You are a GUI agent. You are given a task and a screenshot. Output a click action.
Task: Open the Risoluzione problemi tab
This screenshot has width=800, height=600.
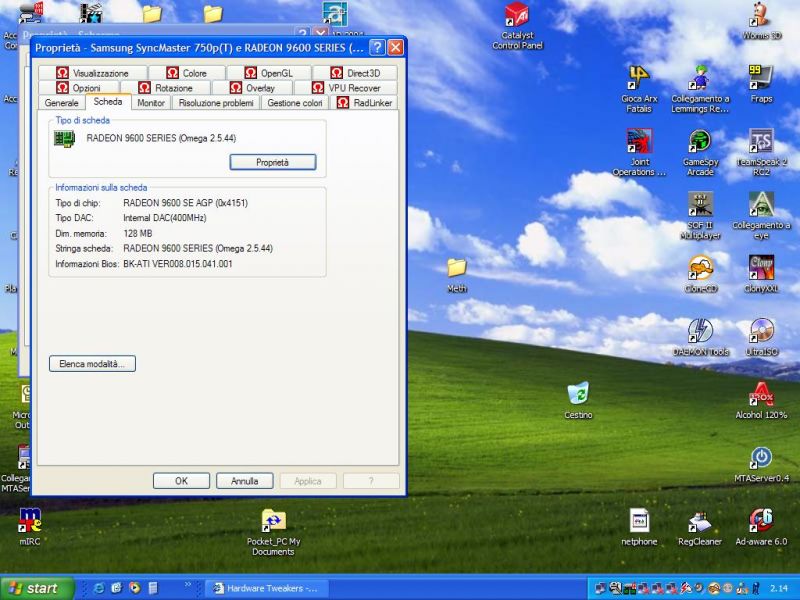[x=216, y=103]
